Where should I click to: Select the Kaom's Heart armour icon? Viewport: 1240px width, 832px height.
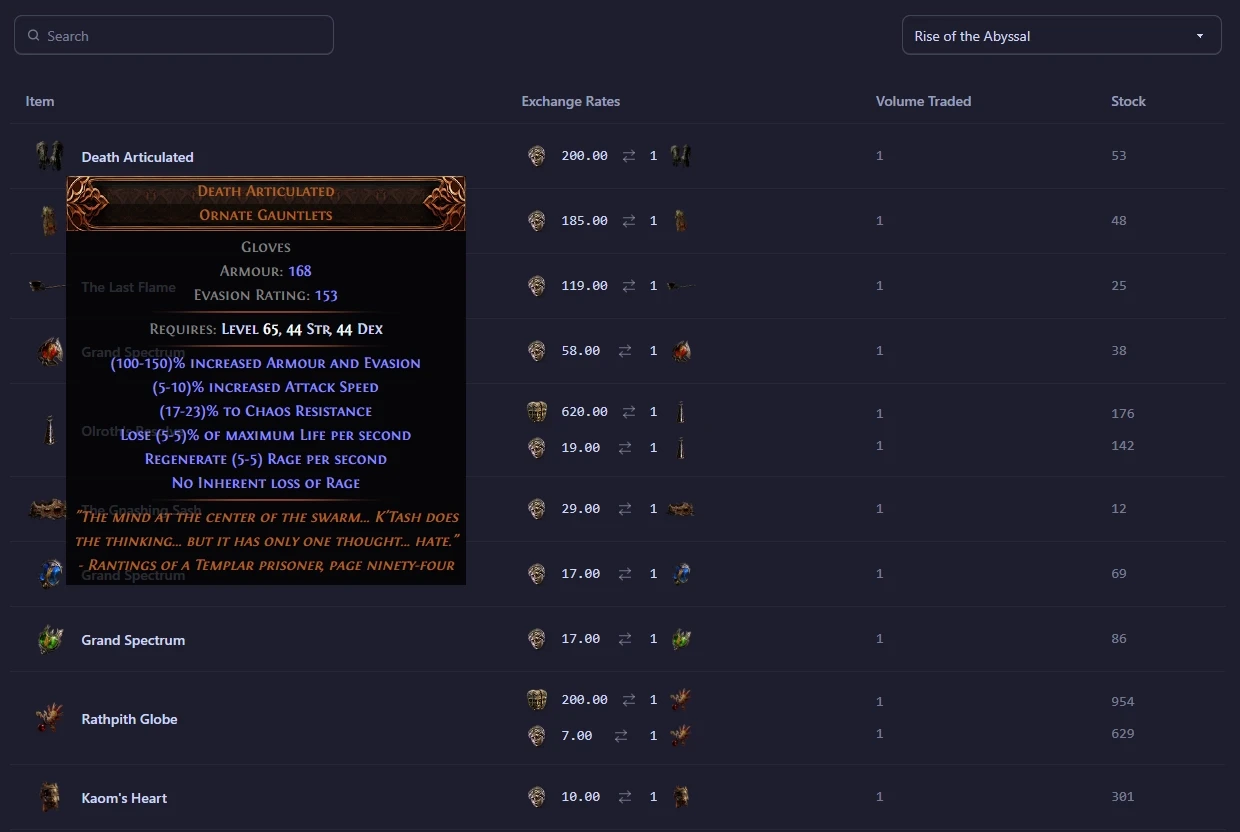tap(50, 797)
